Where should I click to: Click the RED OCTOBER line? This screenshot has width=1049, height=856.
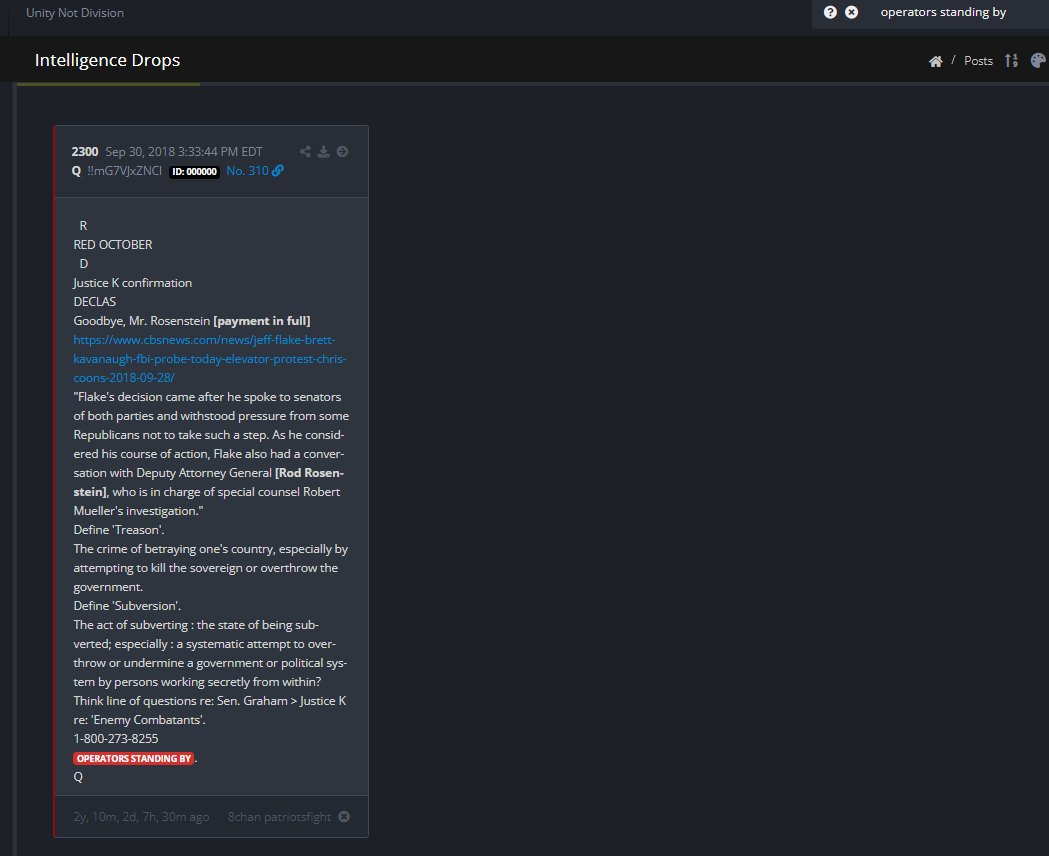113,245
